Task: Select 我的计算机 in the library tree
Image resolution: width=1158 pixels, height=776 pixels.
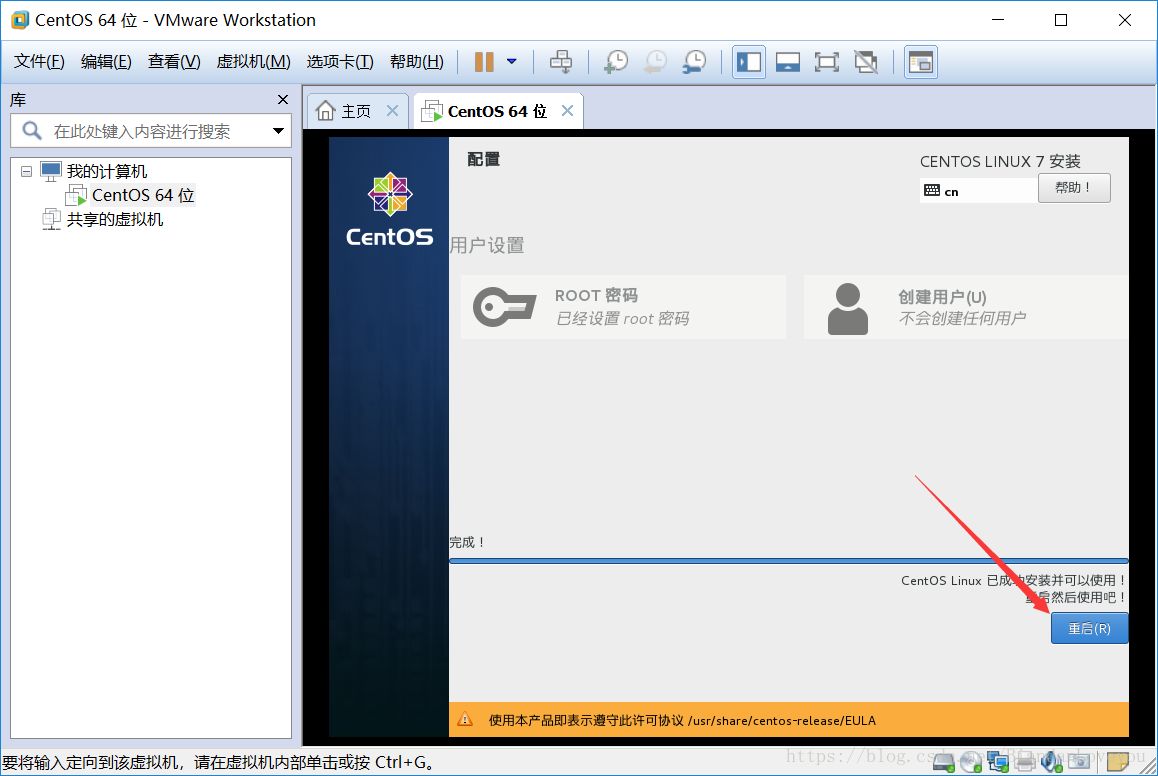Action: (107, 171)
